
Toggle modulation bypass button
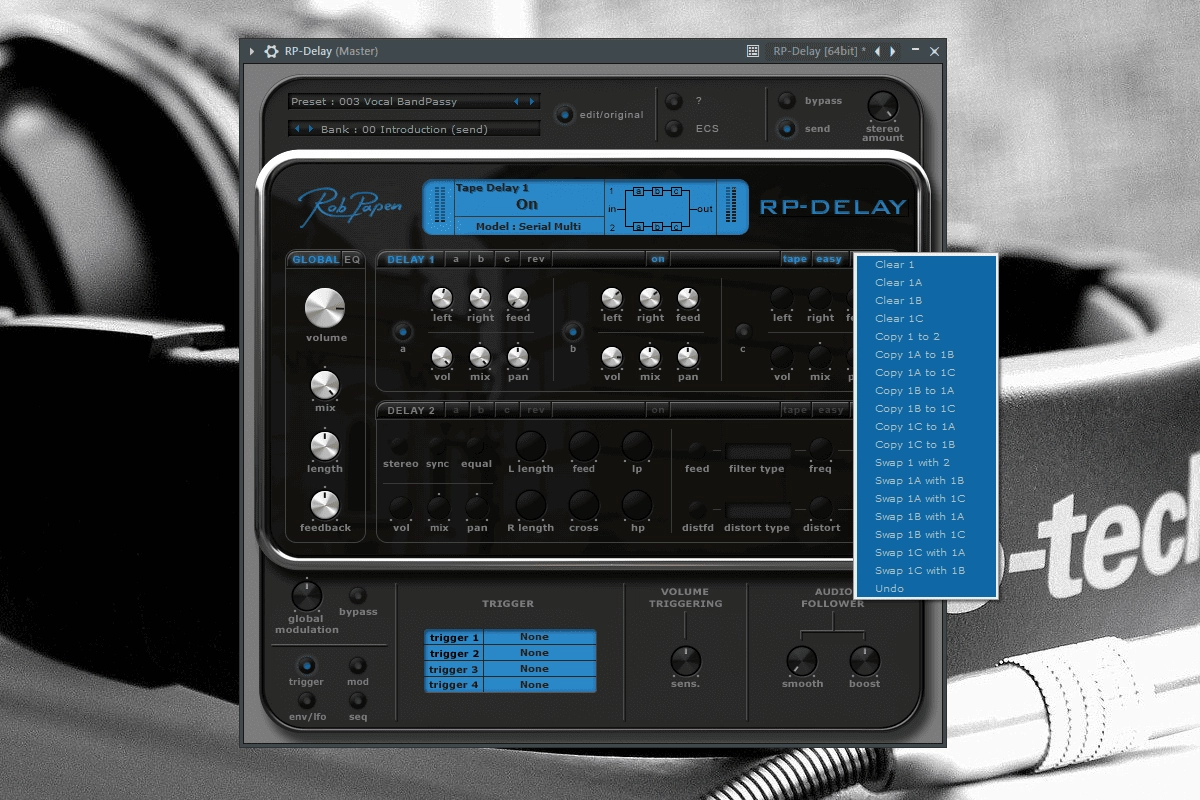(x=358, y=596)
